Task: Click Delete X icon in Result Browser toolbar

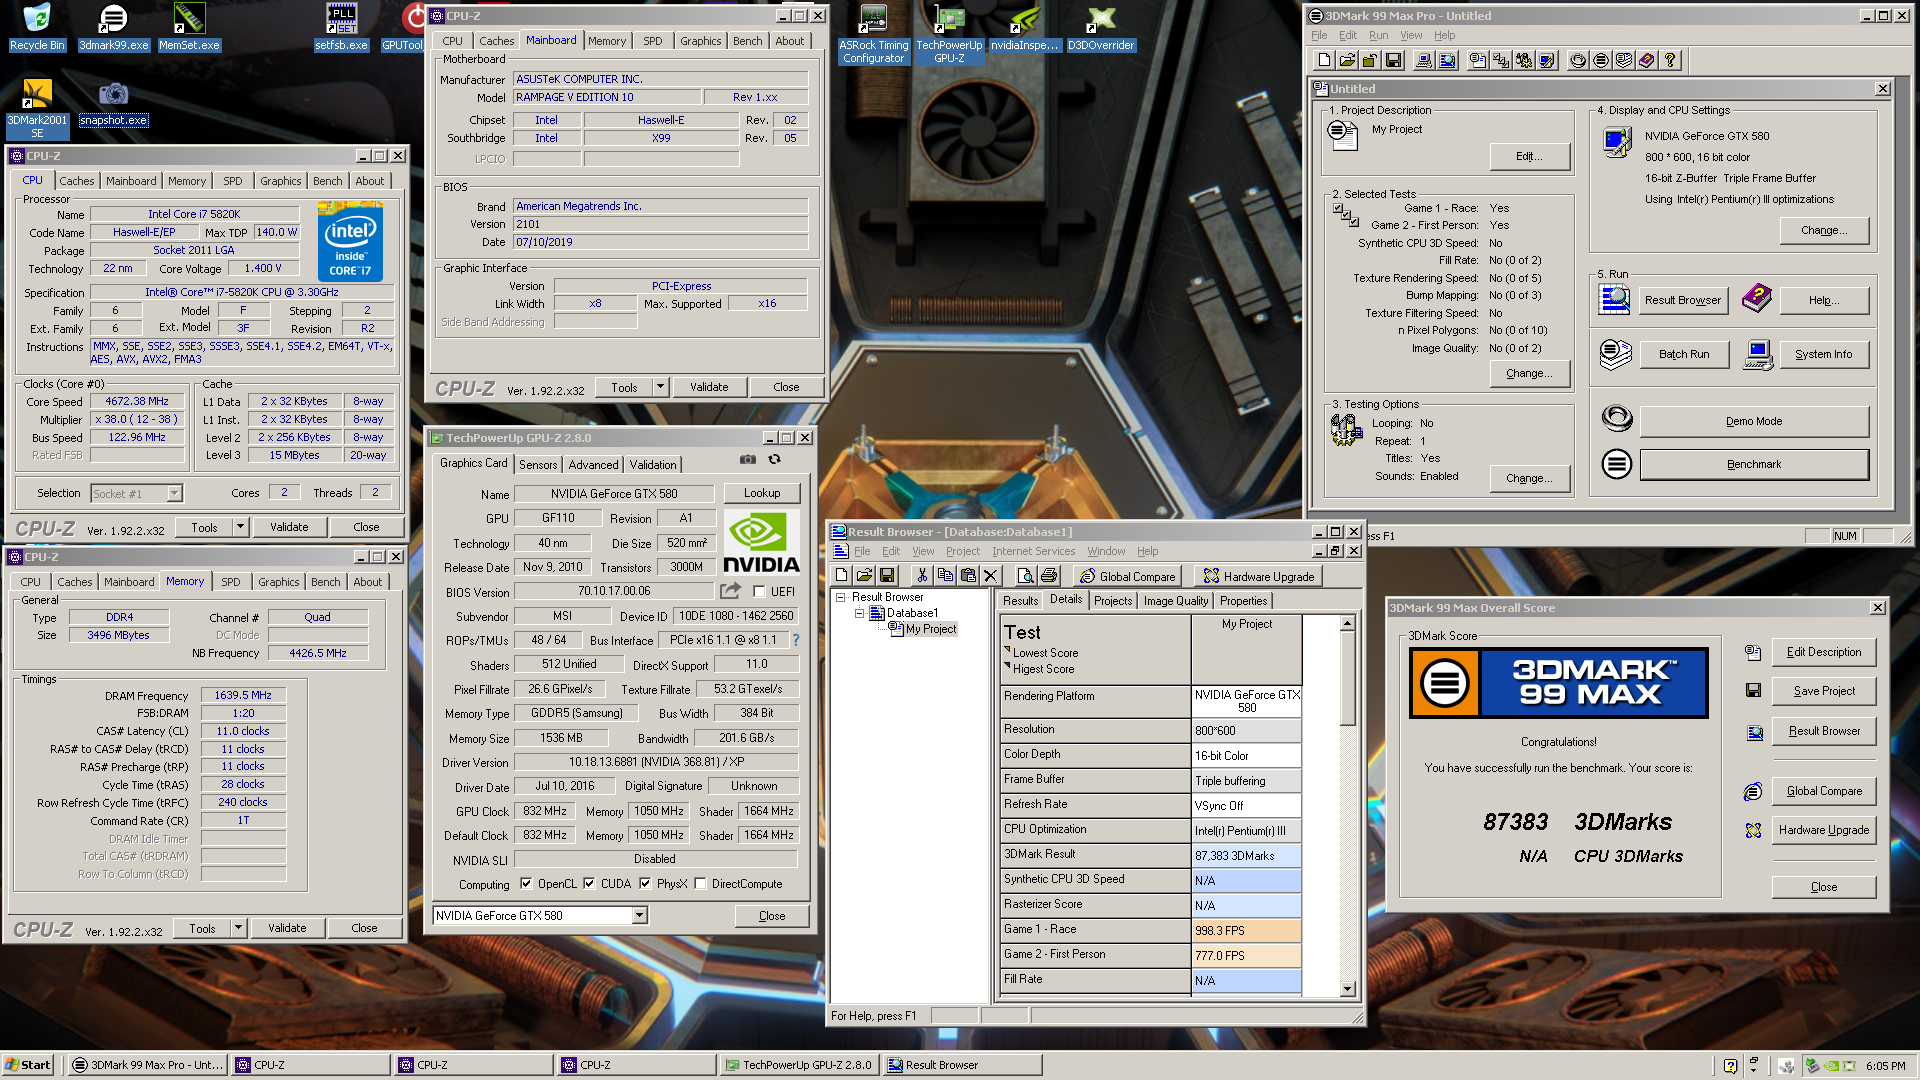Action: [x=991, y=576]
